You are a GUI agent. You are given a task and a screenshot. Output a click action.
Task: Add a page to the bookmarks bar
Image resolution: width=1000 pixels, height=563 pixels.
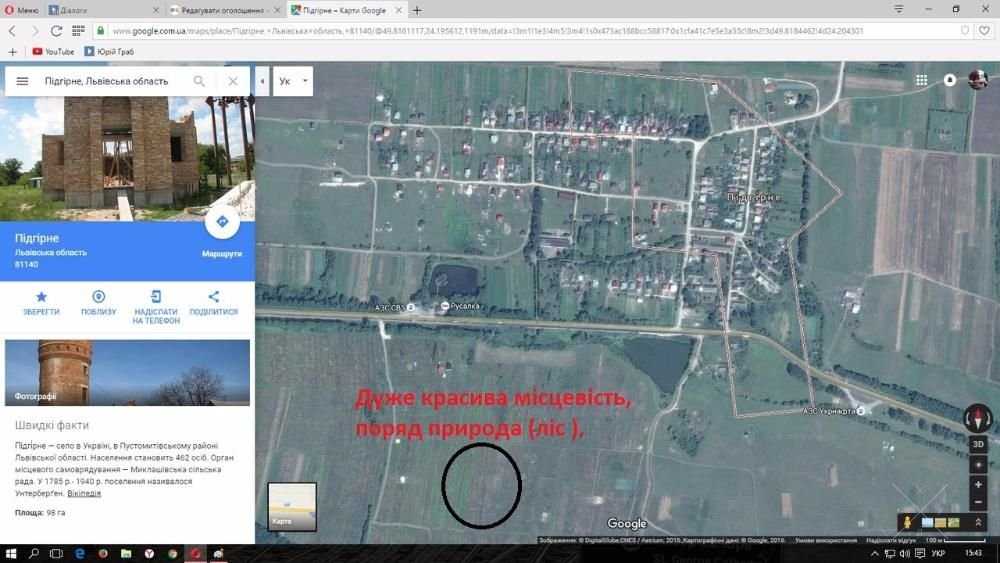pos(12,52)
